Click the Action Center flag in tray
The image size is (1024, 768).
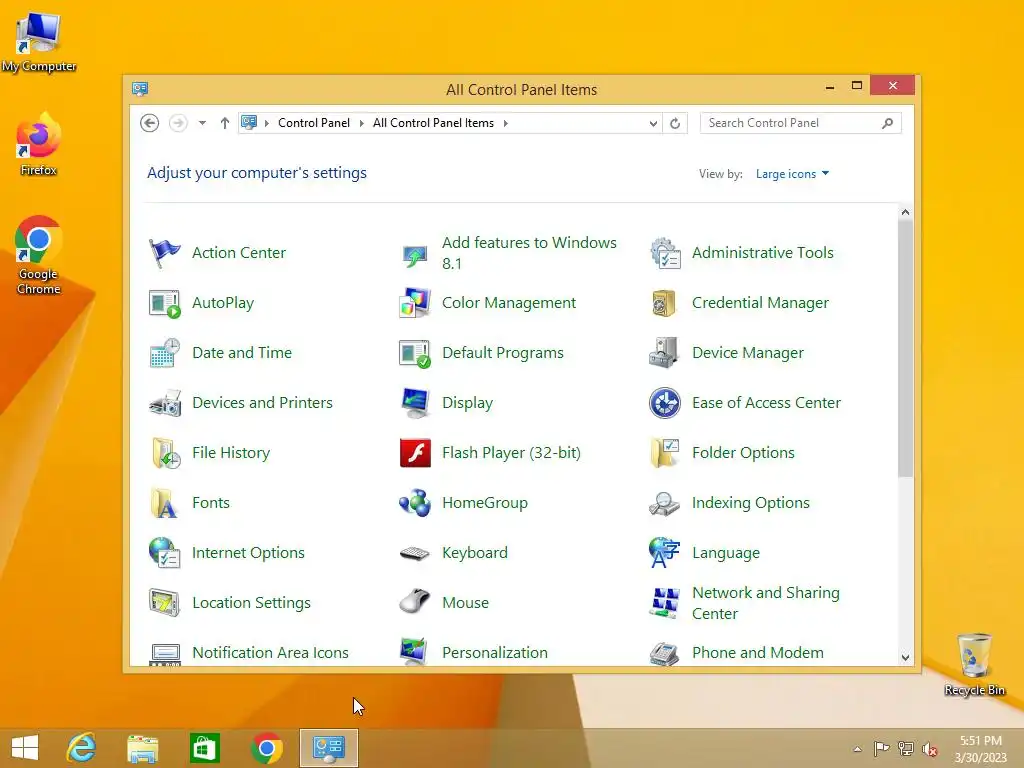(x=882, y=749)
